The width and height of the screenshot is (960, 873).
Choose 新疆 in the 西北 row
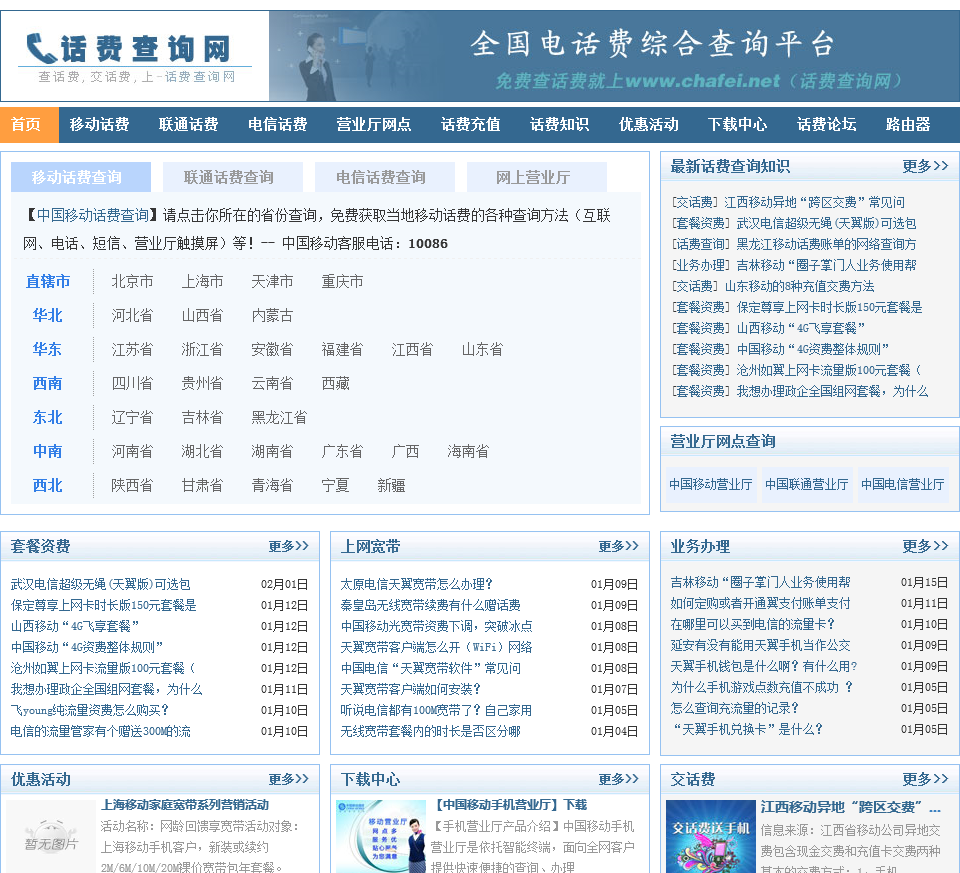click(x=391, y=485)
